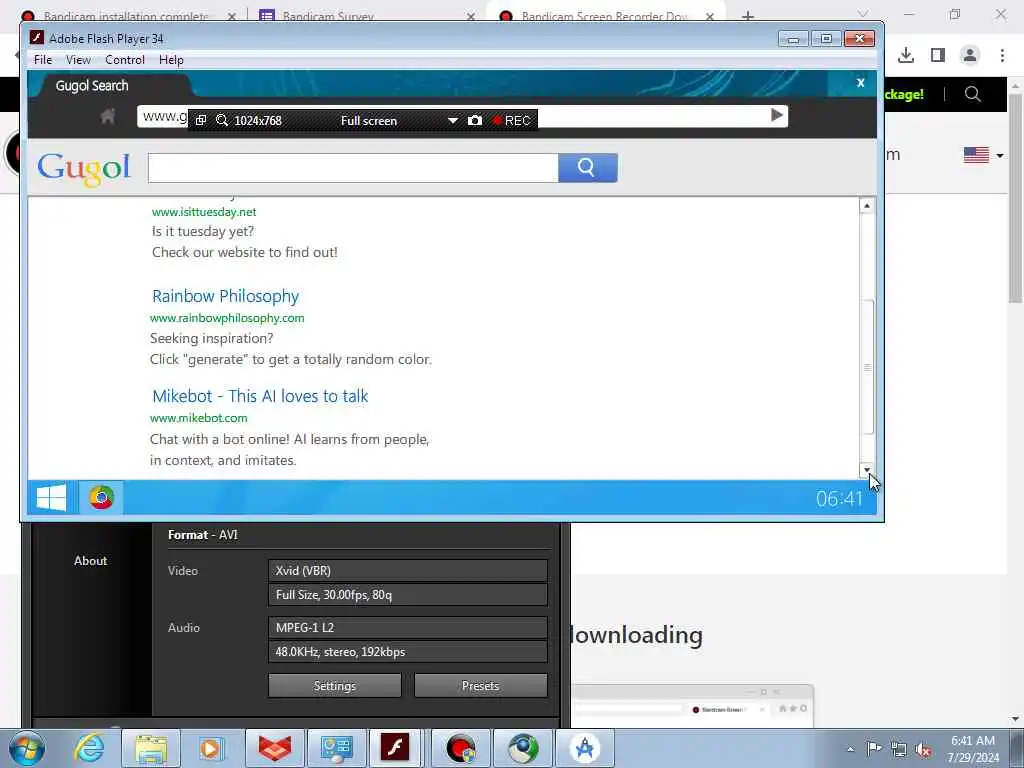Open the Chromium-style browser icon on the taskbar
1024x768 pixels.
coord(523,748)
